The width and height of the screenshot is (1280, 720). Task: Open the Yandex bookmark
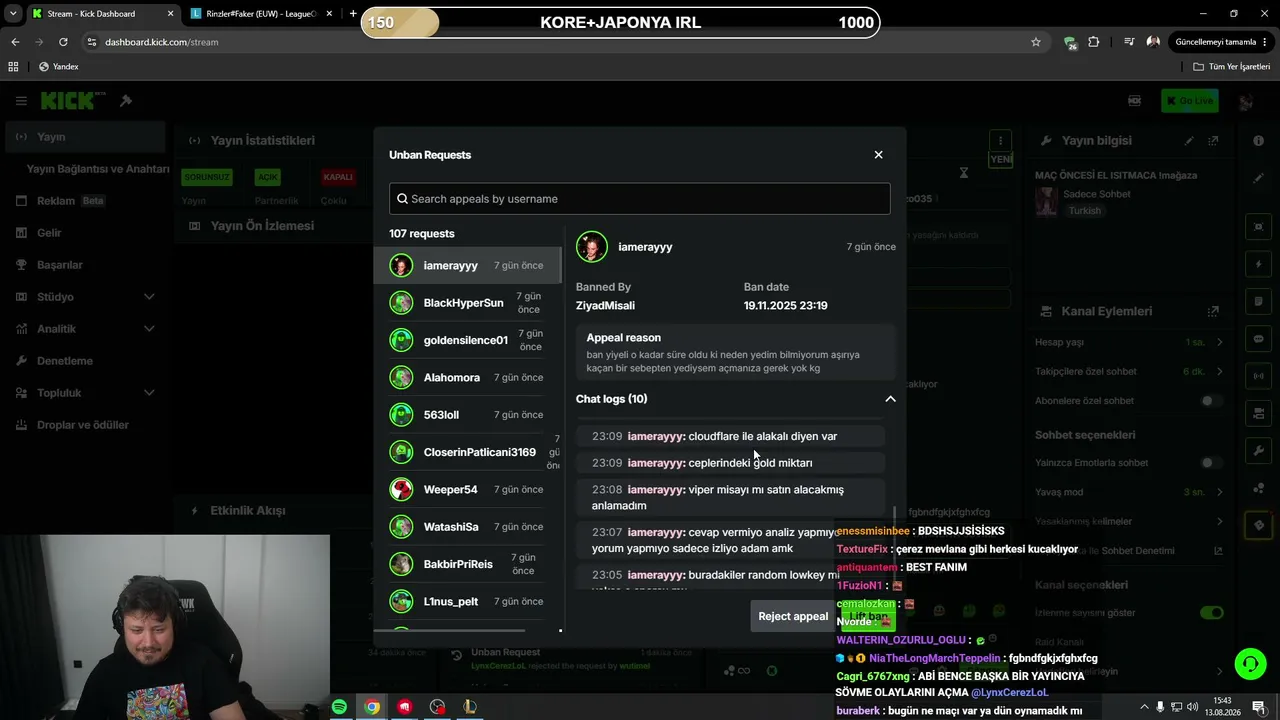coord(58,67)
